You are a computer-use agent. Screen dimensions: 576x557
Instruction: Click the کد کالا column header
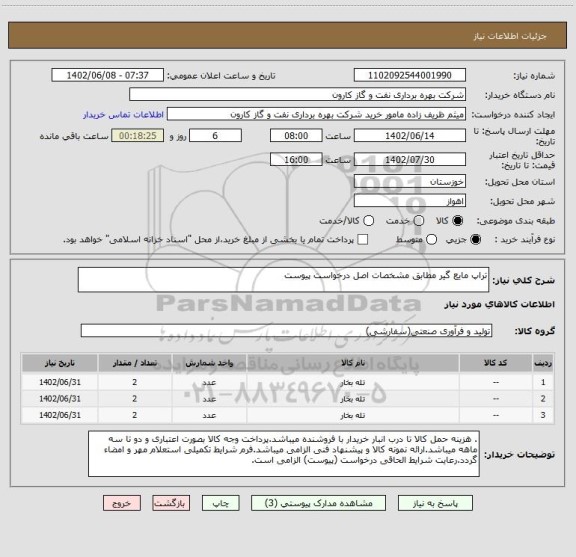[496, 363]
